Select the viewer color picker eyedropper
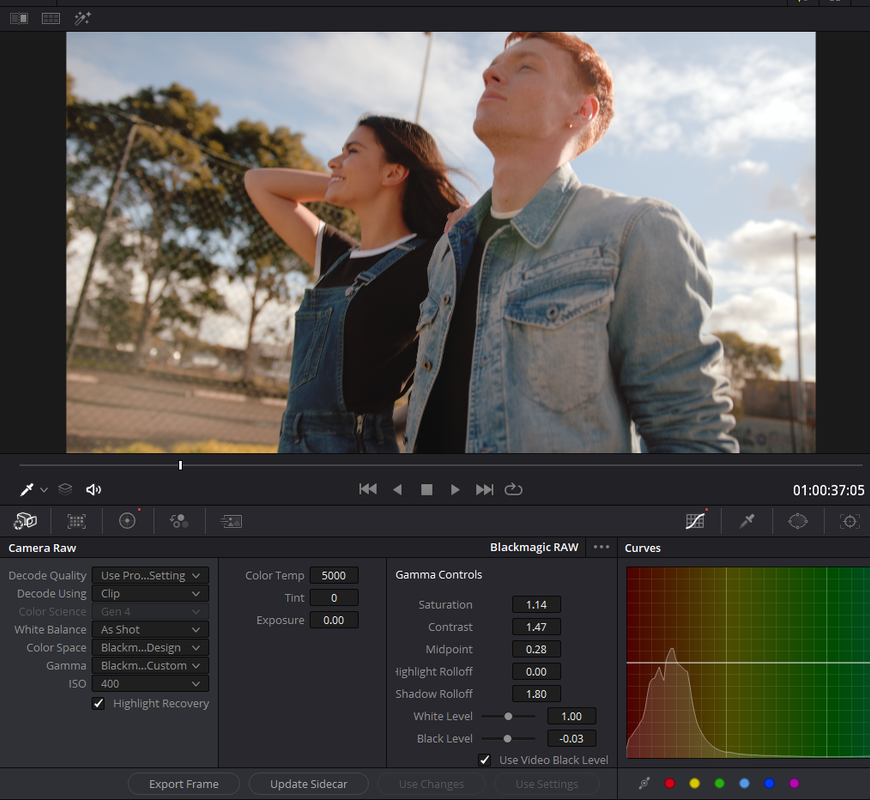Image resolution: width=870 pixels, height=800 pixels. tap(26, 489)
